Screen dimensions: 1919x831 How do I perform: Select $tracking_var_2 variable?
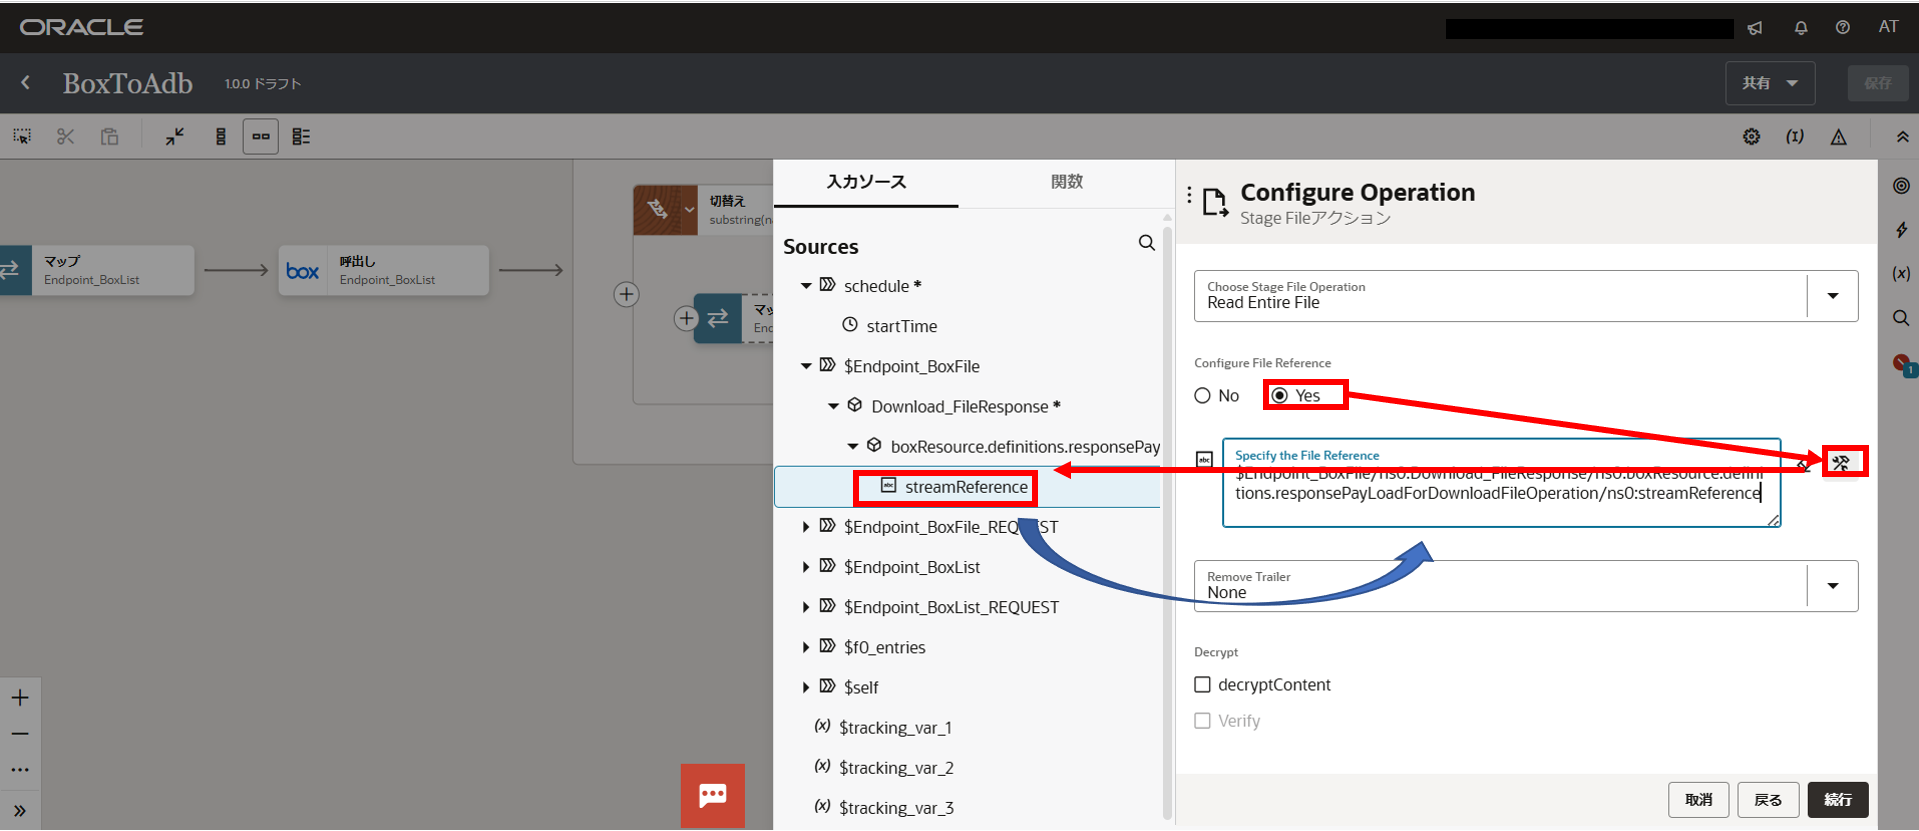(x=896, y=767)
